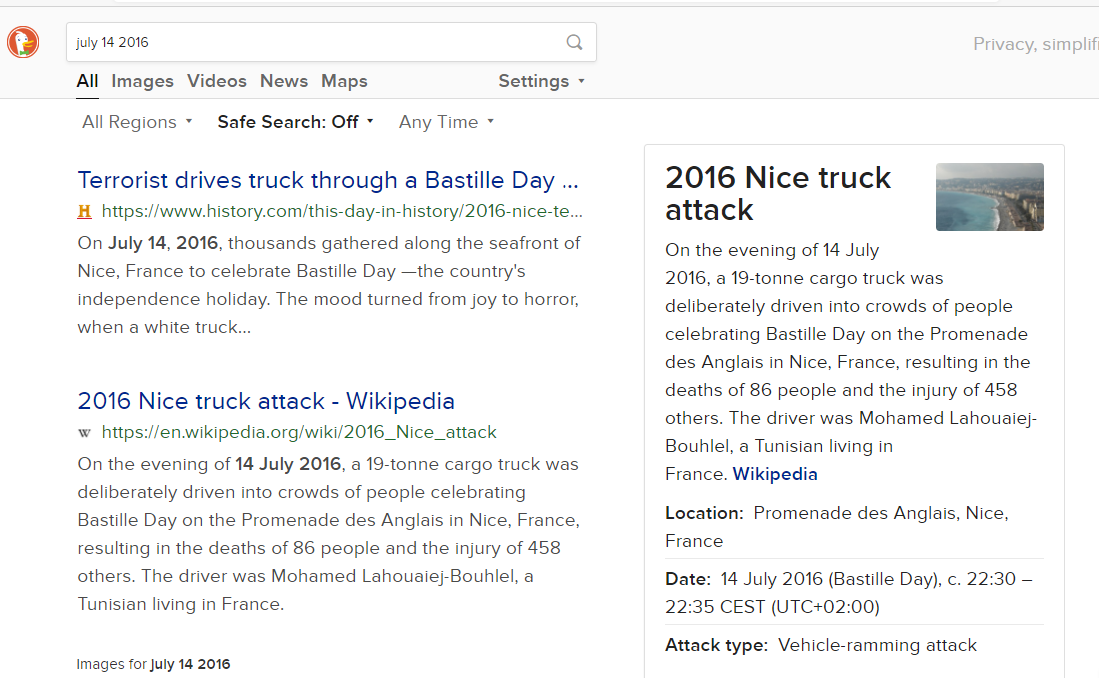The width and height of the screenshot is (1099, 678).
Task: Click the Privacy, simplified text in header
Action: coord(1036,44)
